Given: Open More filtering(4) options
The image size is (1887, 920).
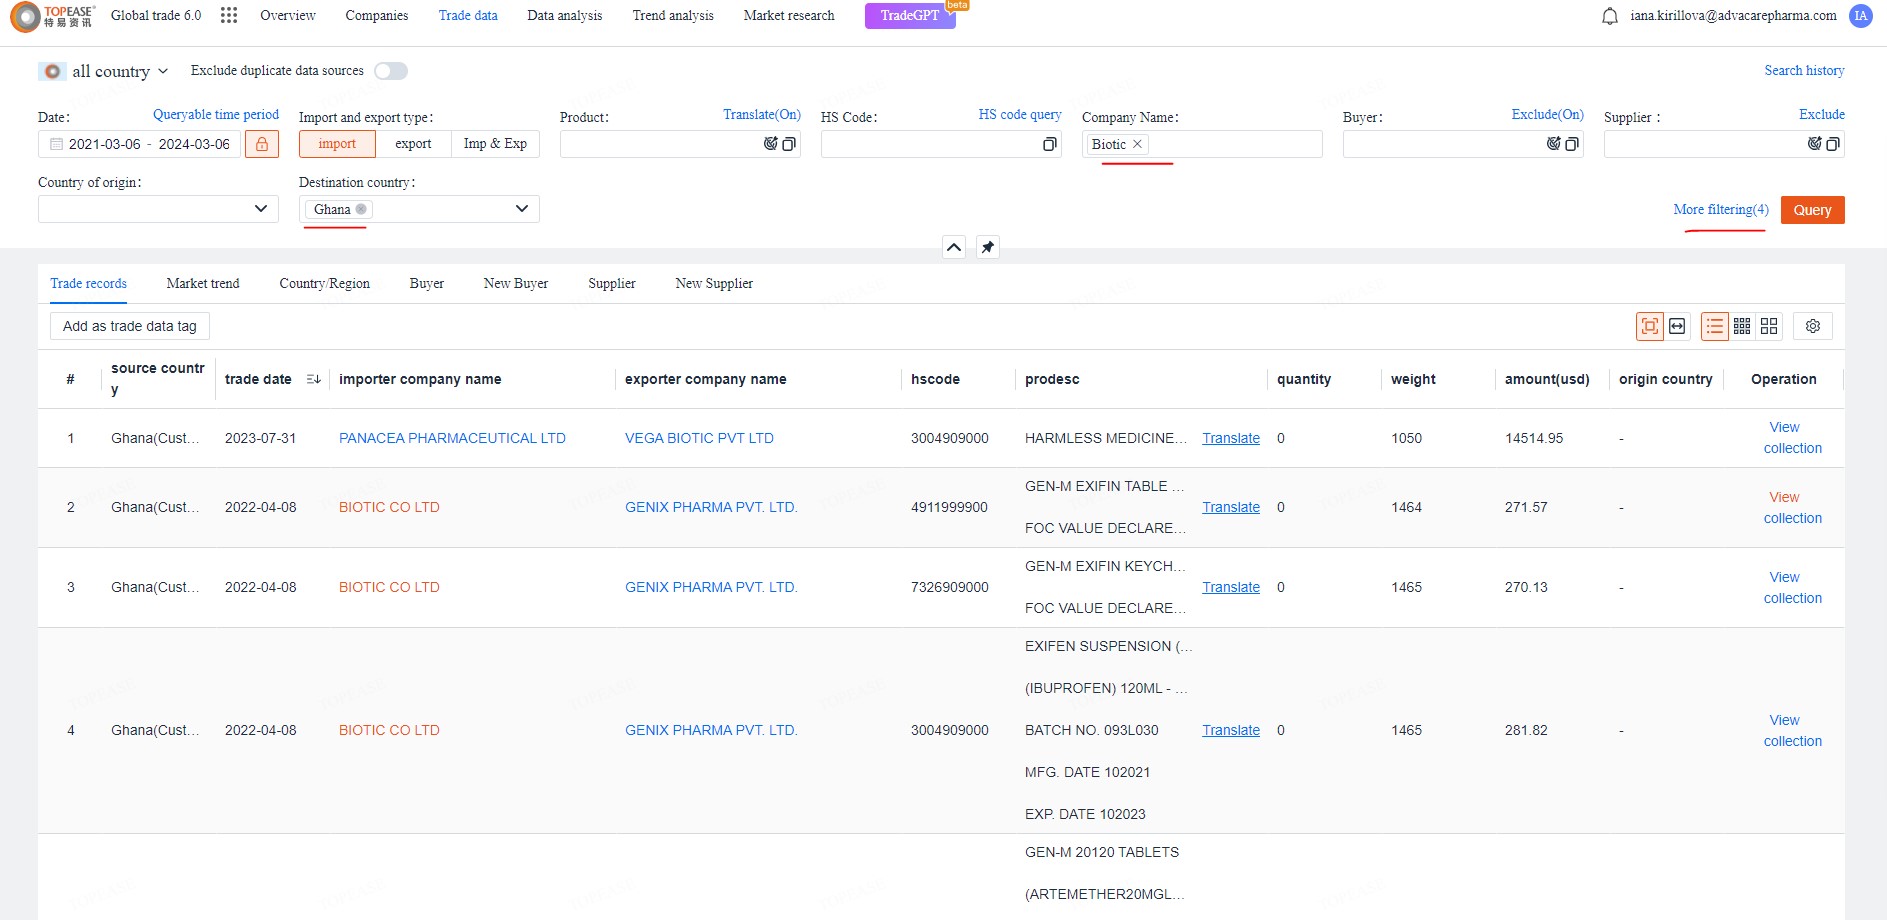Looking at the screenshot, I should [1721, 210].
